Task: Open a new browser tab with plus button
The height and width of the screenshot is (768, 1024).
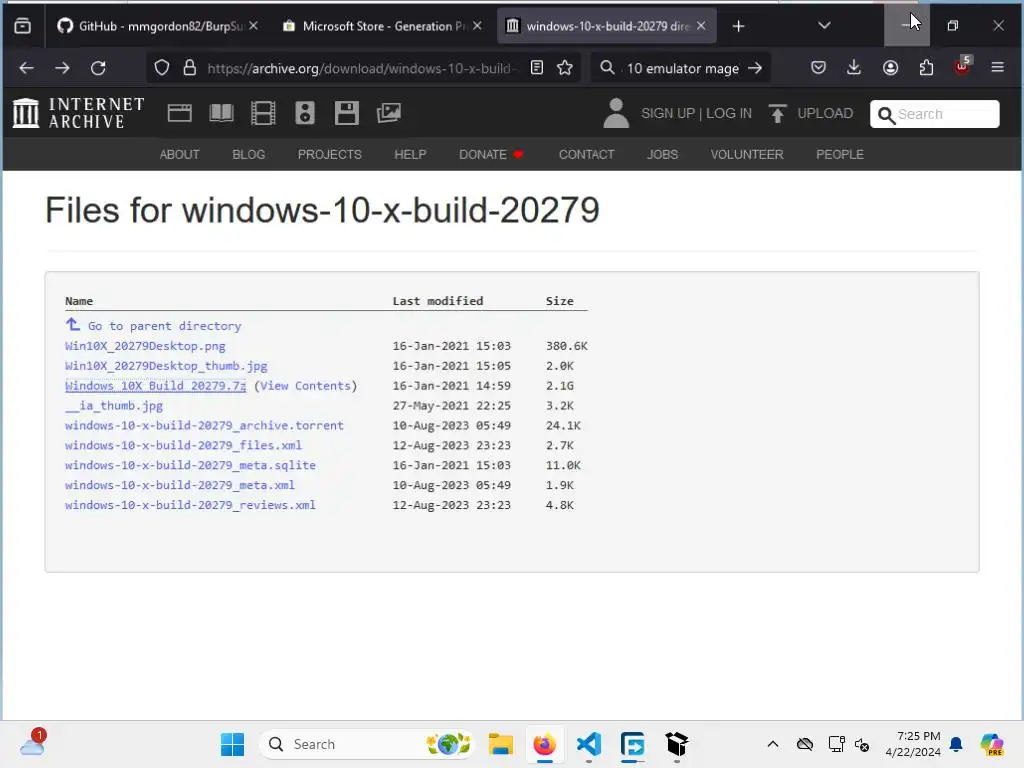Action: pyautogui.click(x=738, y=26)
